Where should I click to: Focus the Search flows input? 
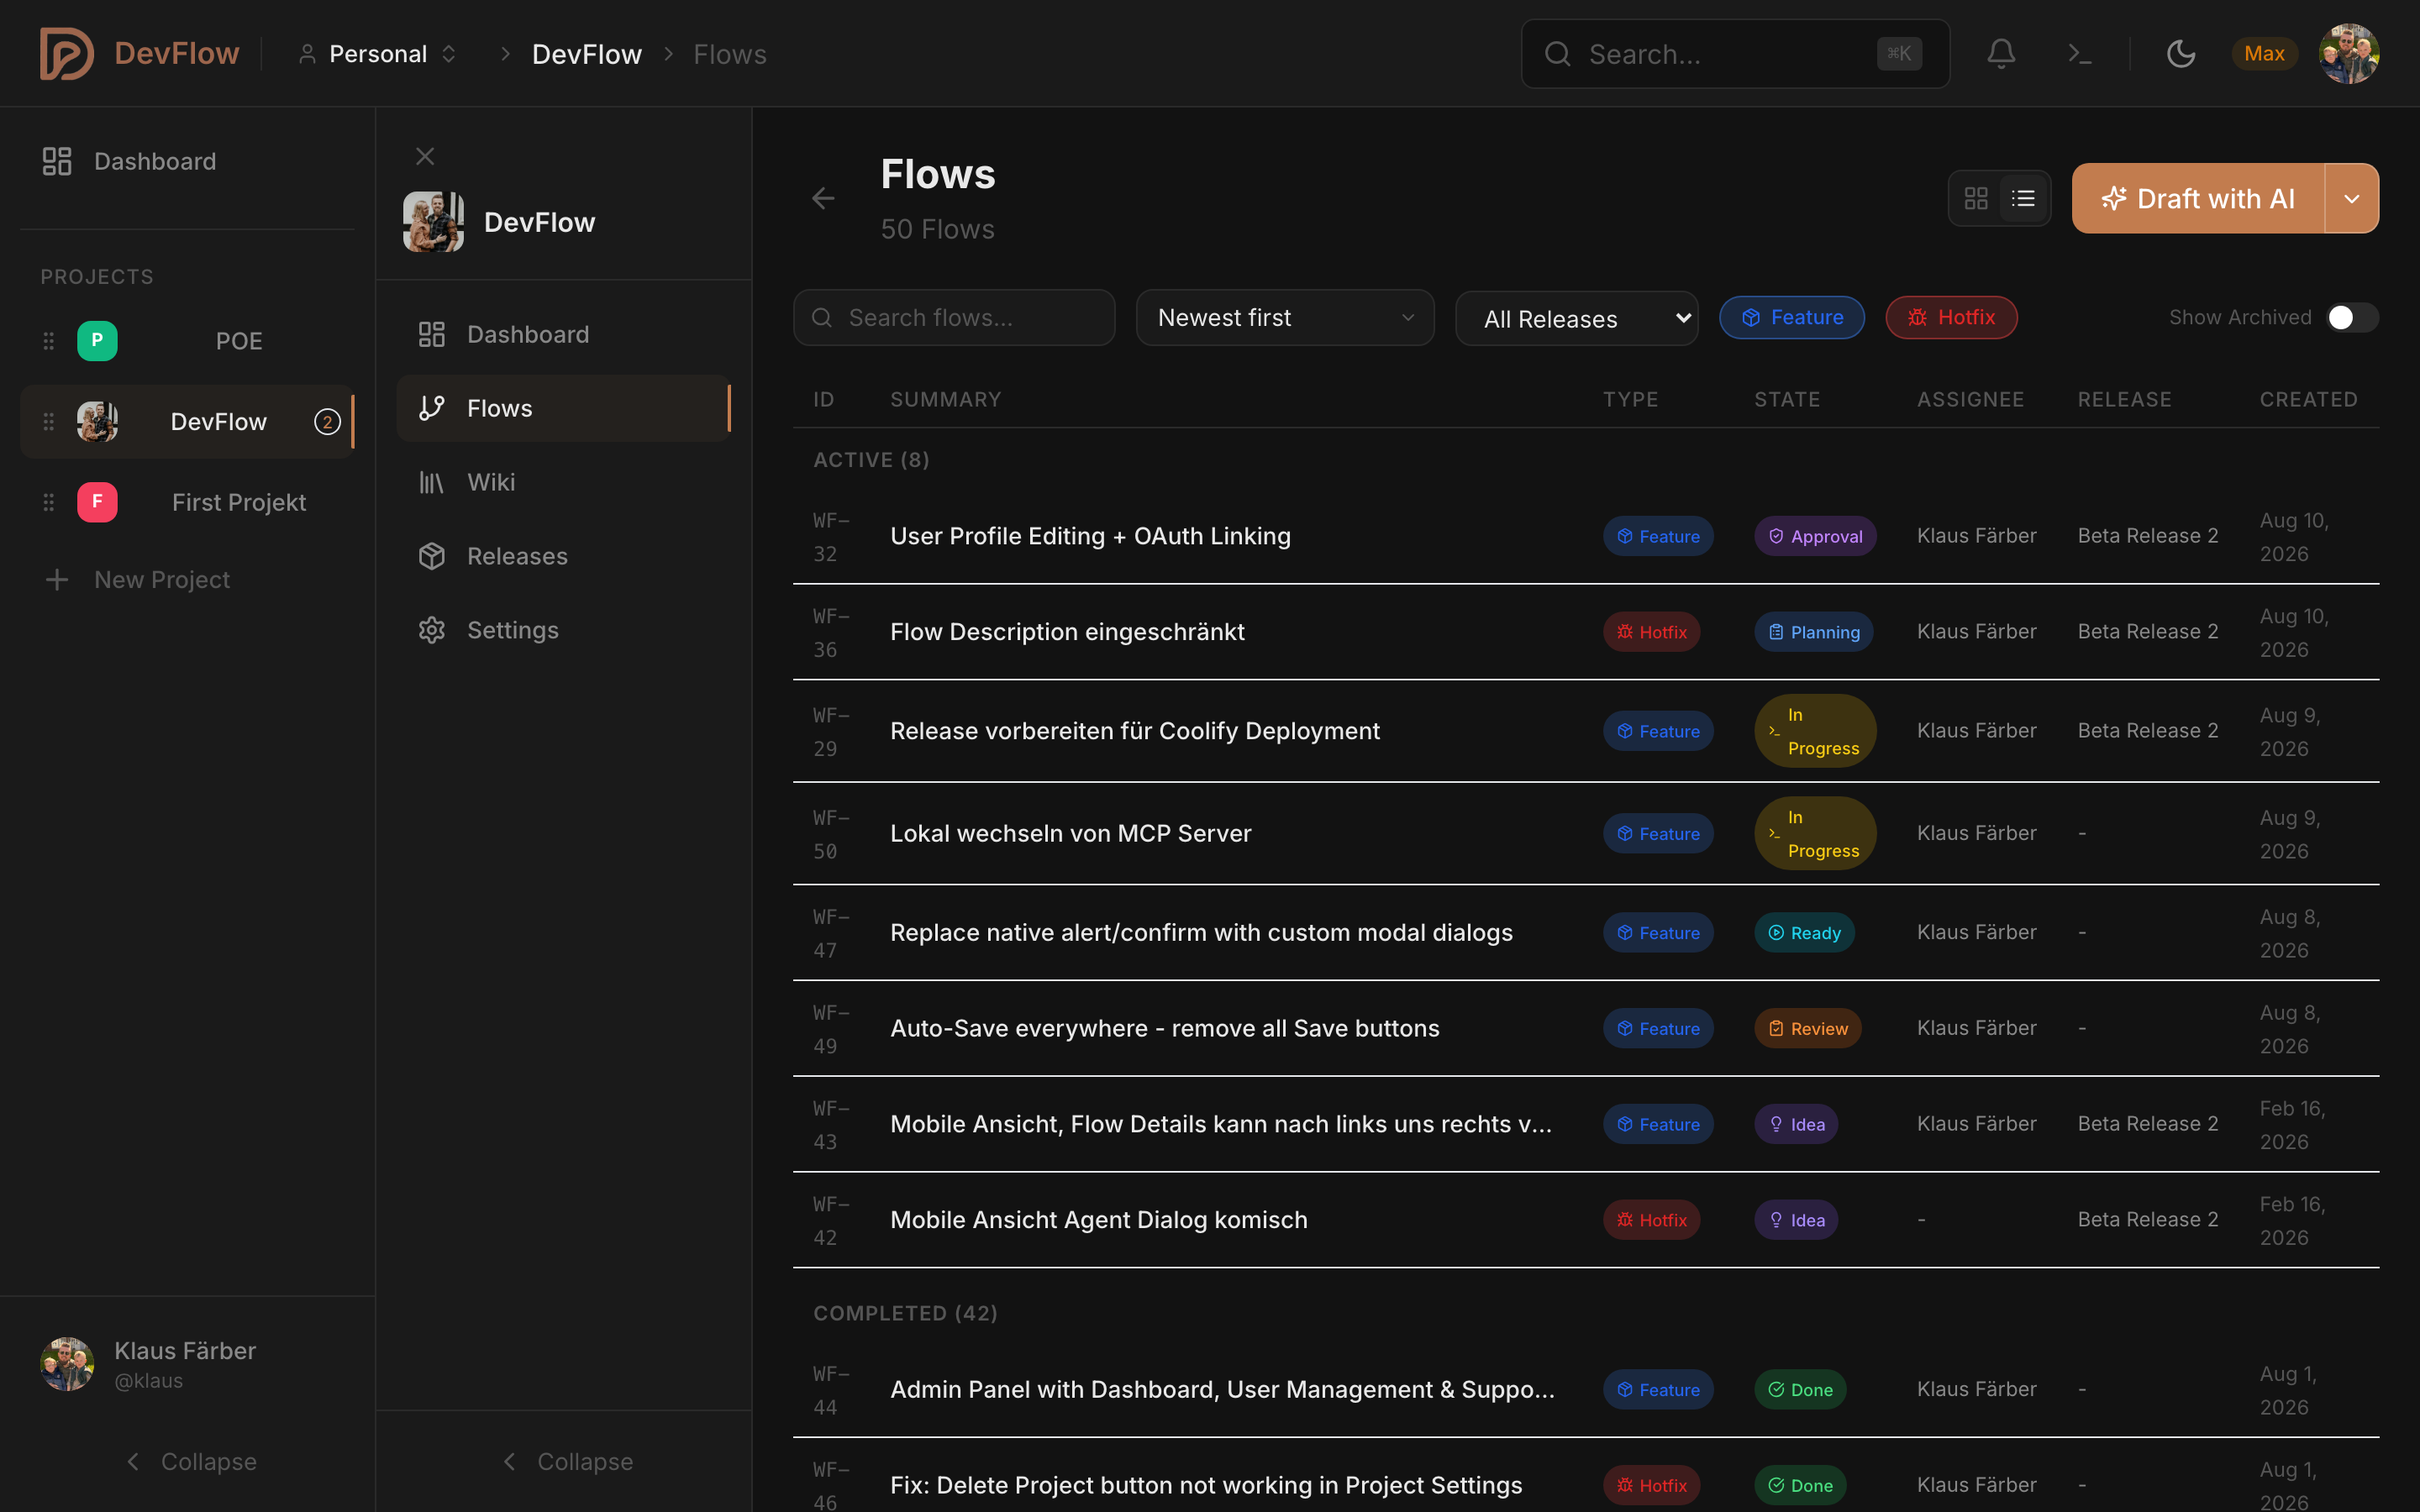click(954, 318)
